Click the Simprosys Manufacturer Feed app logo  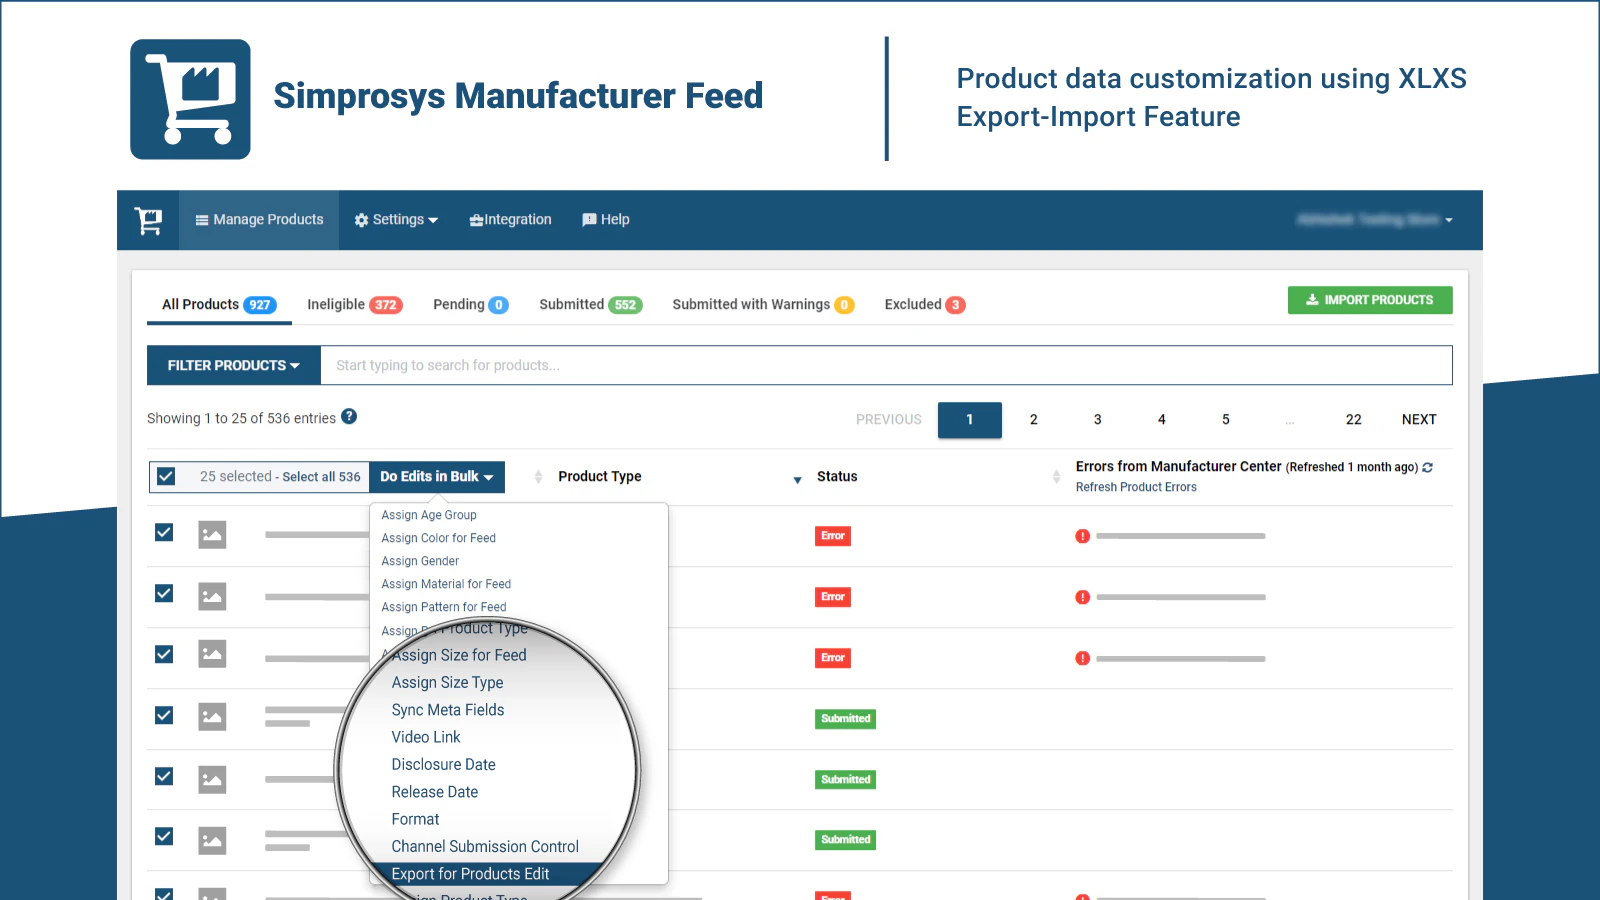(190, 99)
